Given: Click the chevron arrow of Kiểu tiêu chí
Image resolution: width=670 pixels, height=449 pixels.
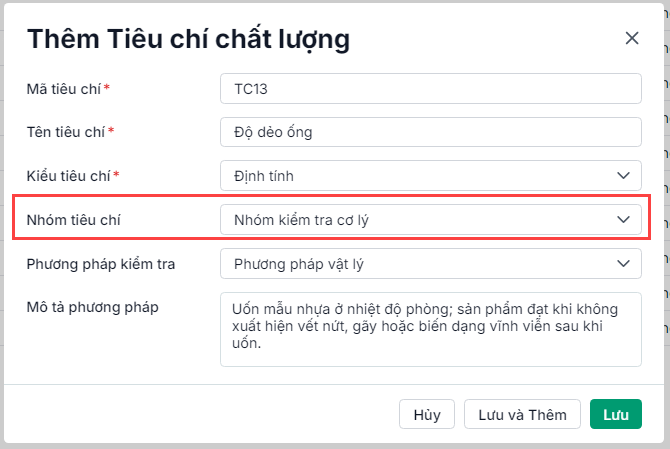Looking at the screenshot, I should pyautogui.click(x=623, y=176).
